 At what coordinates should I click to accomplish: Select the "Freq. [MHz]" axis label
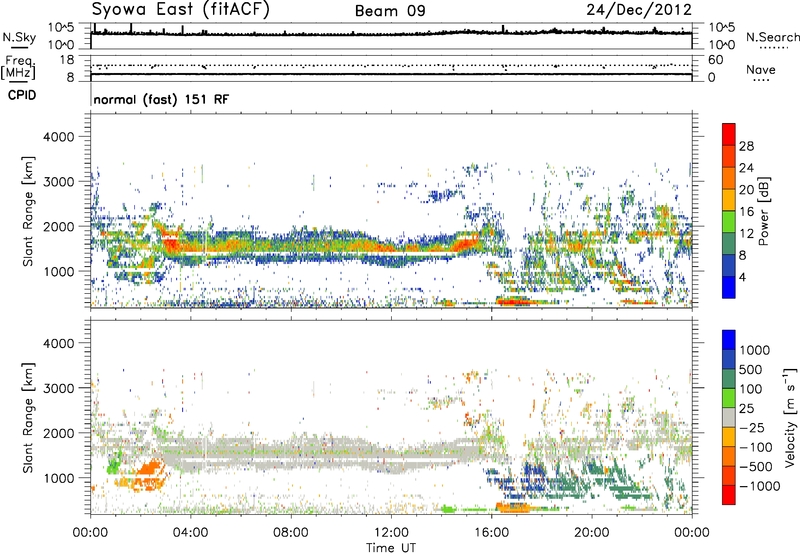click(x=18, y=67)
